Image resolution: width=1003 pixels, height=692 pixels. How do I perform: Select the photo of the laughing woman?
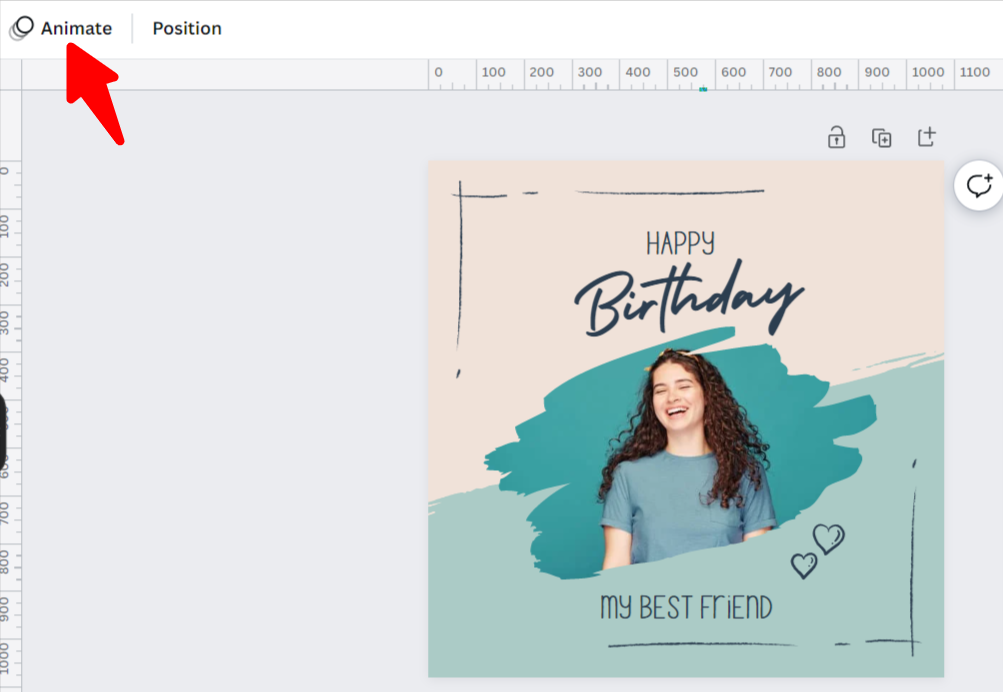pos(688,457)
